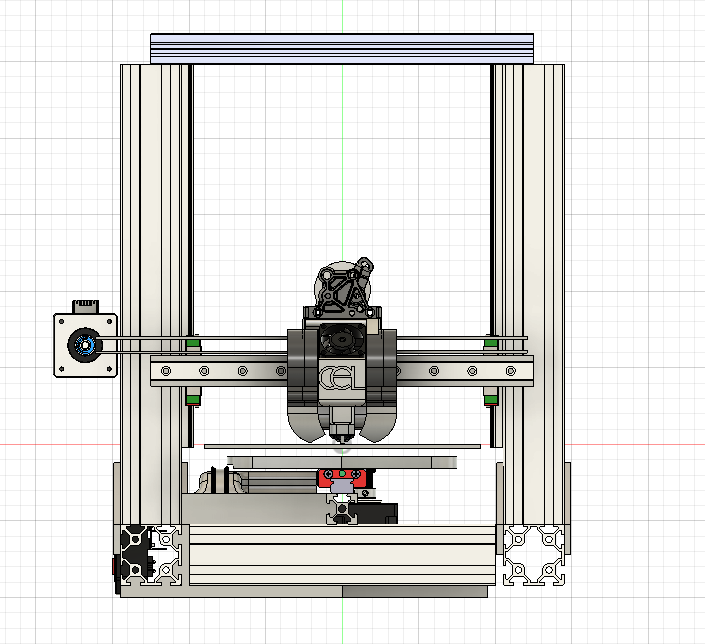Click the CEL logo on the print head
705x644 pixels.
[x=335, y=378]
